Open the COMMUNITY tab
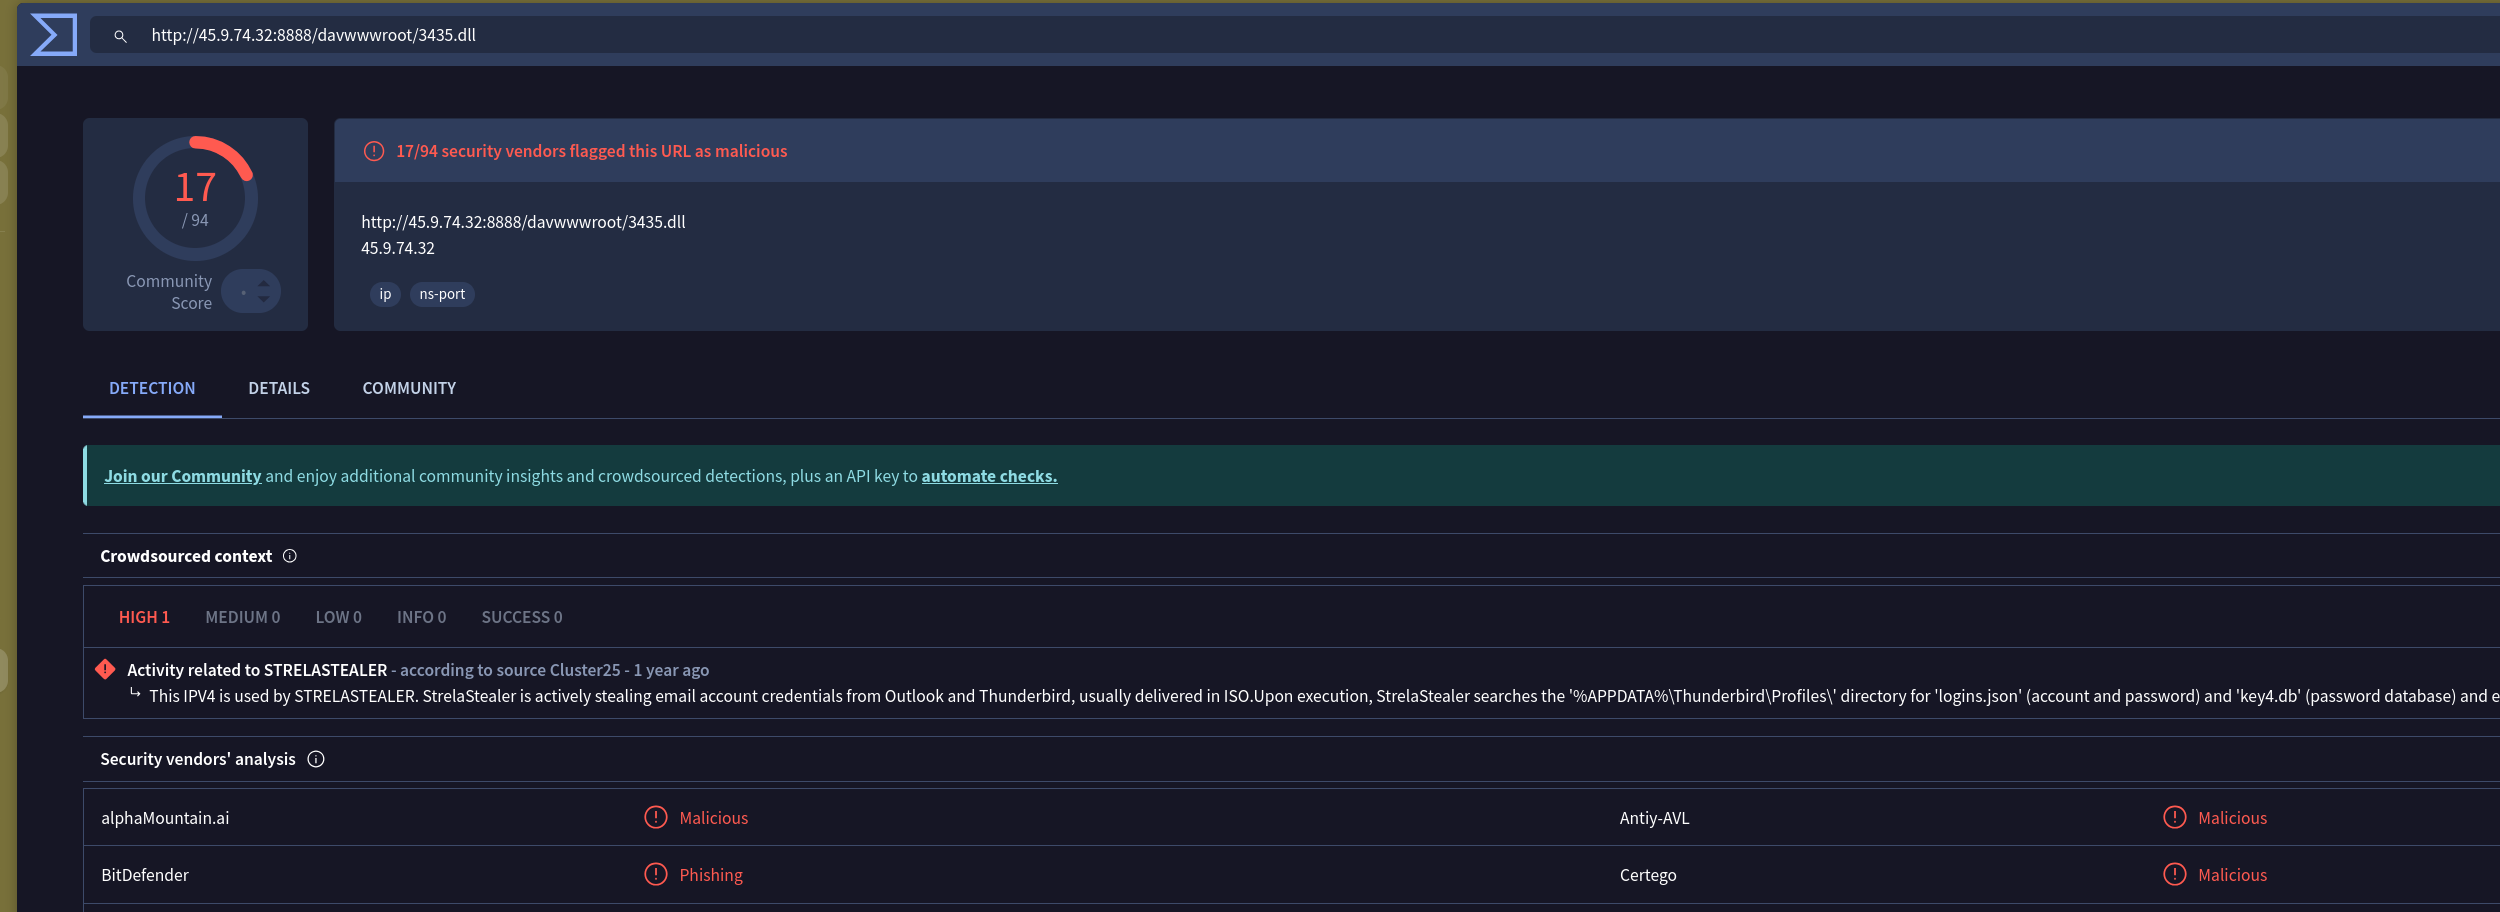 point(409,388)
